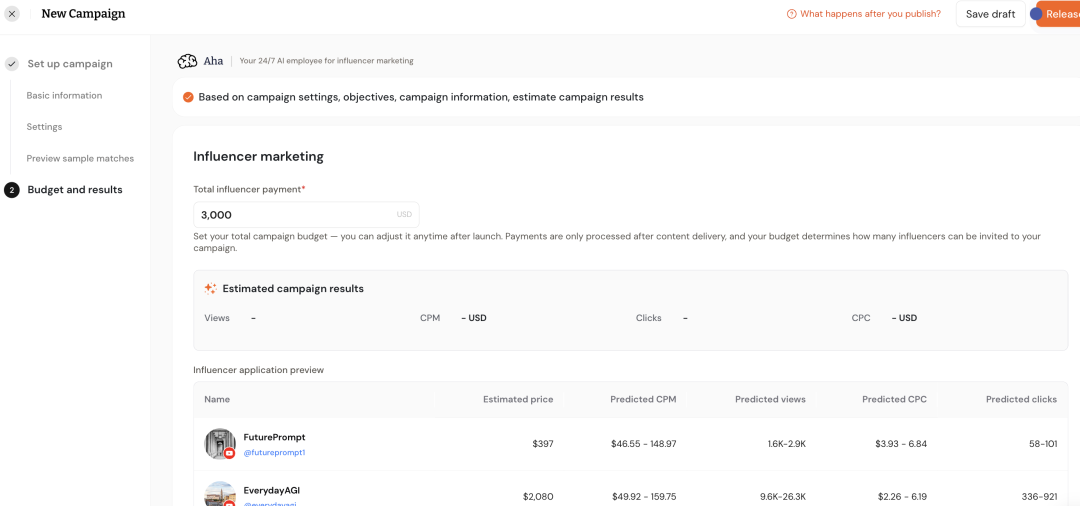The height and width of the screenshot is (506, 1080).
Task: Click the CPM label in estimated results
Action: [x=430, y=318]
